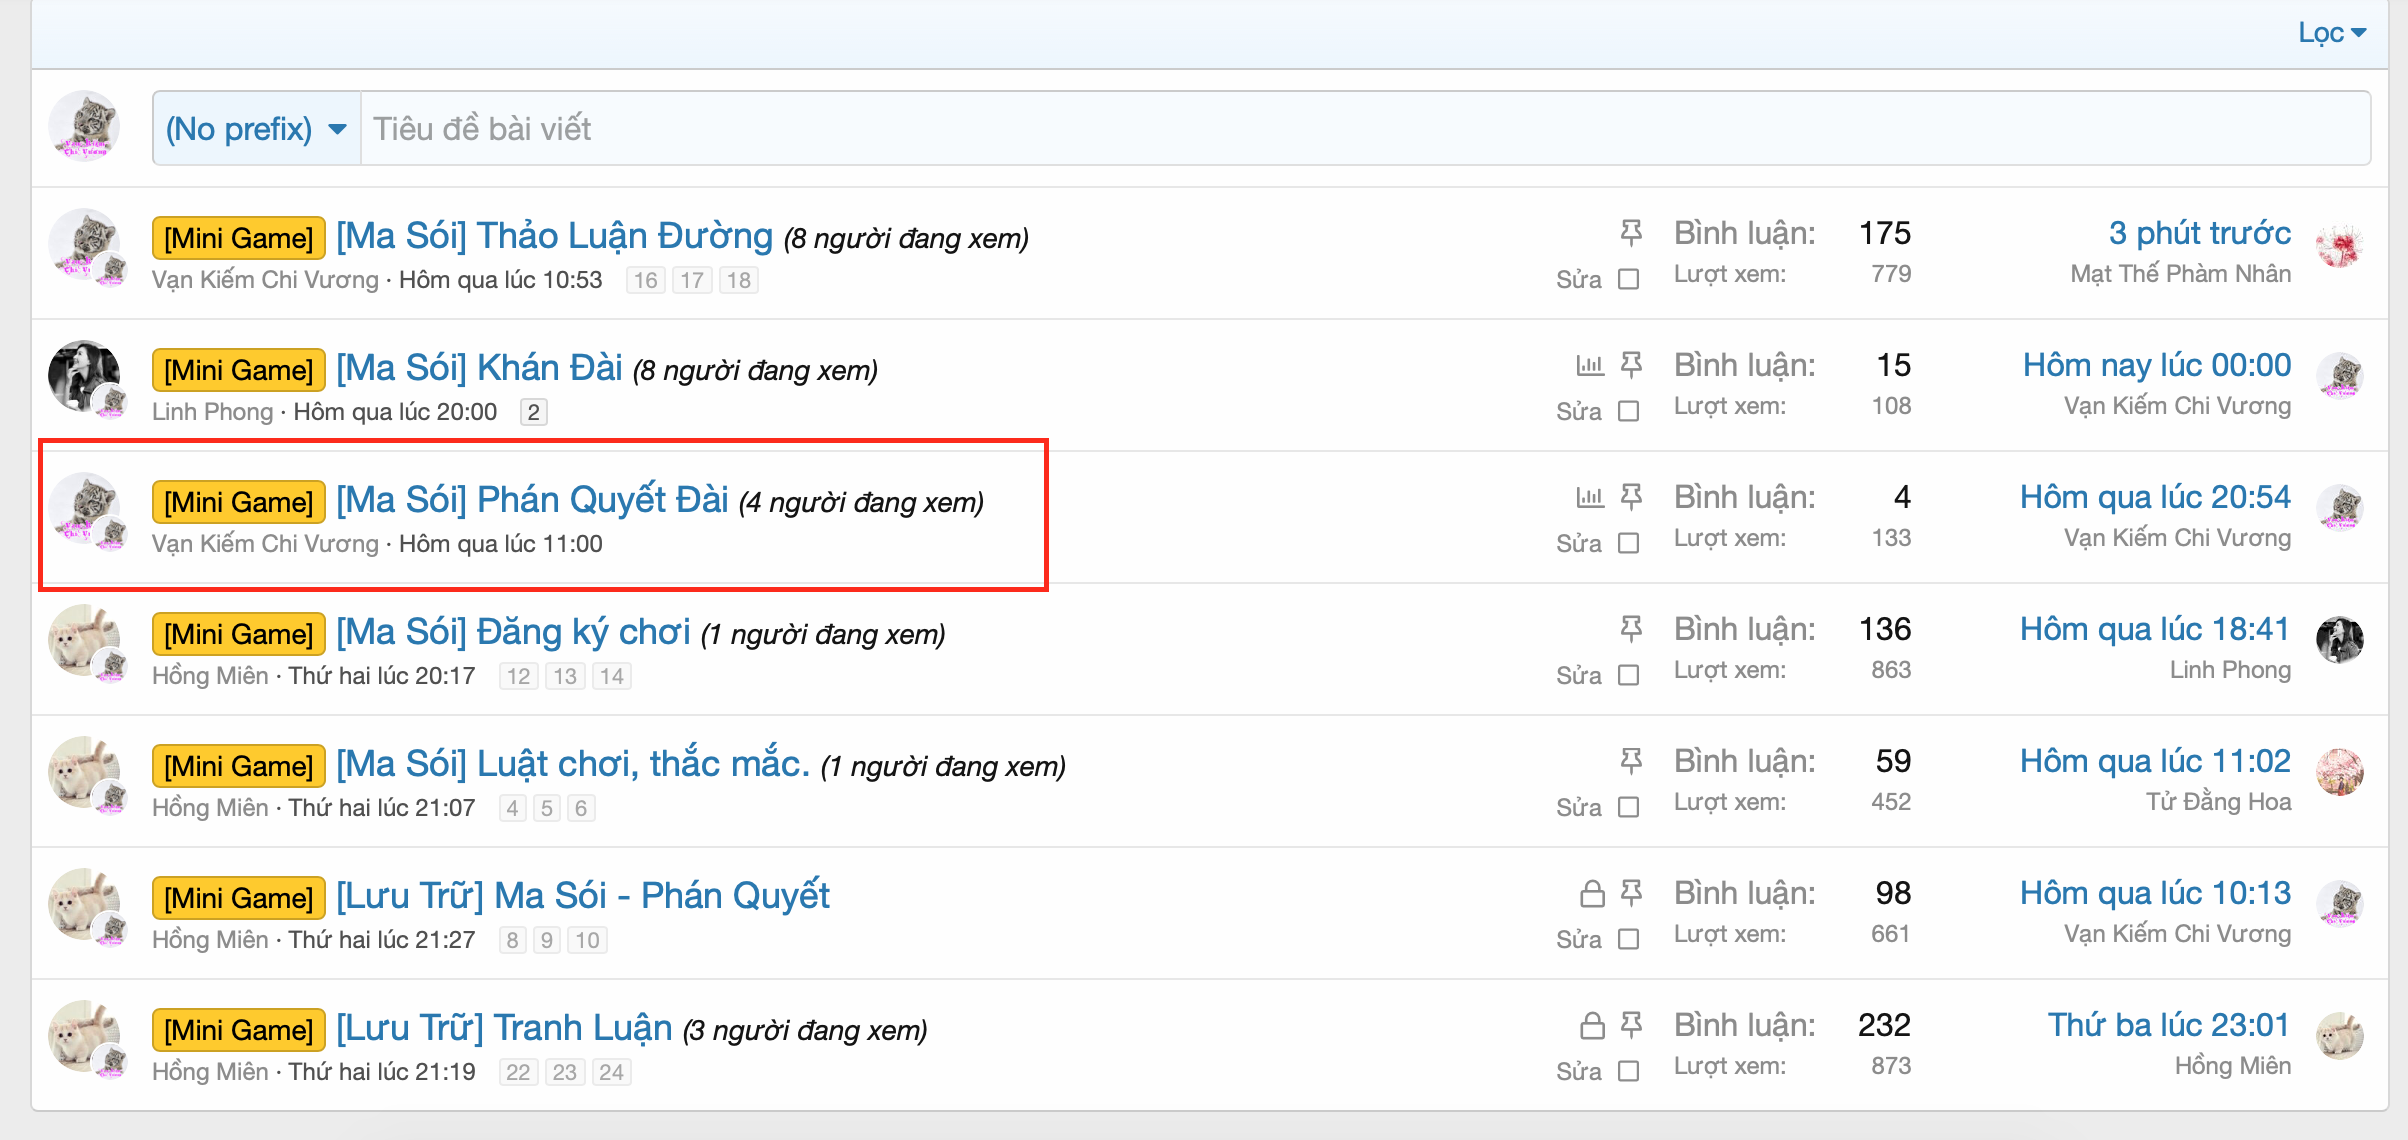2408x1140 pixels.
Task: Select checkbox next to Khán Đài thread
Action: click(1629, 411)
